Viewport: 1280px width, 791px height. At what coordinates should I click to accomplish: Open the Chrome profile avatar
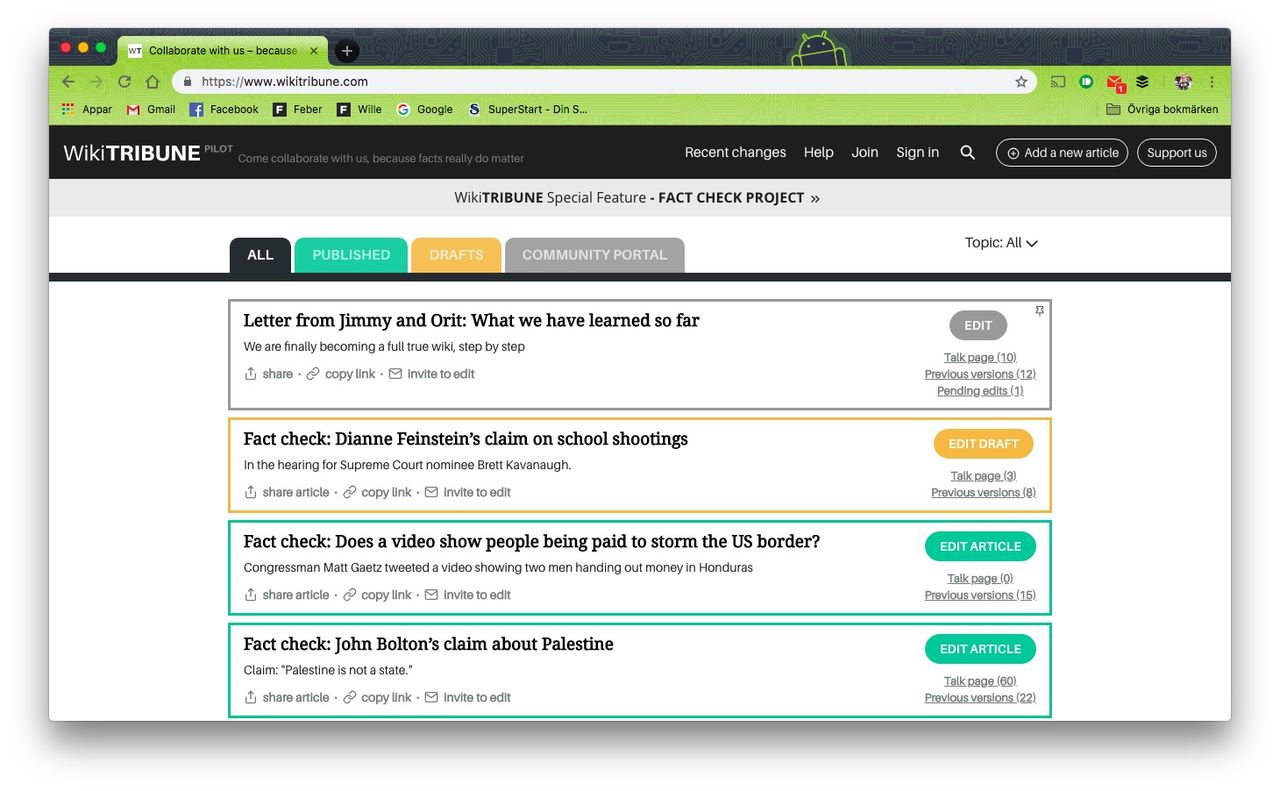tap(1184, 82)
